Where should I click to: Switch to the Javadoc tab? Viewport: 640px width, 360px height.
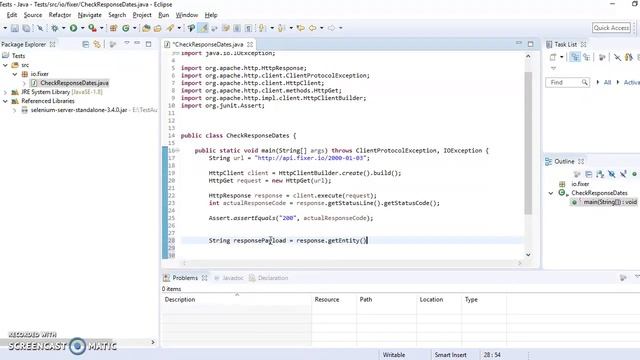[229, 278]
